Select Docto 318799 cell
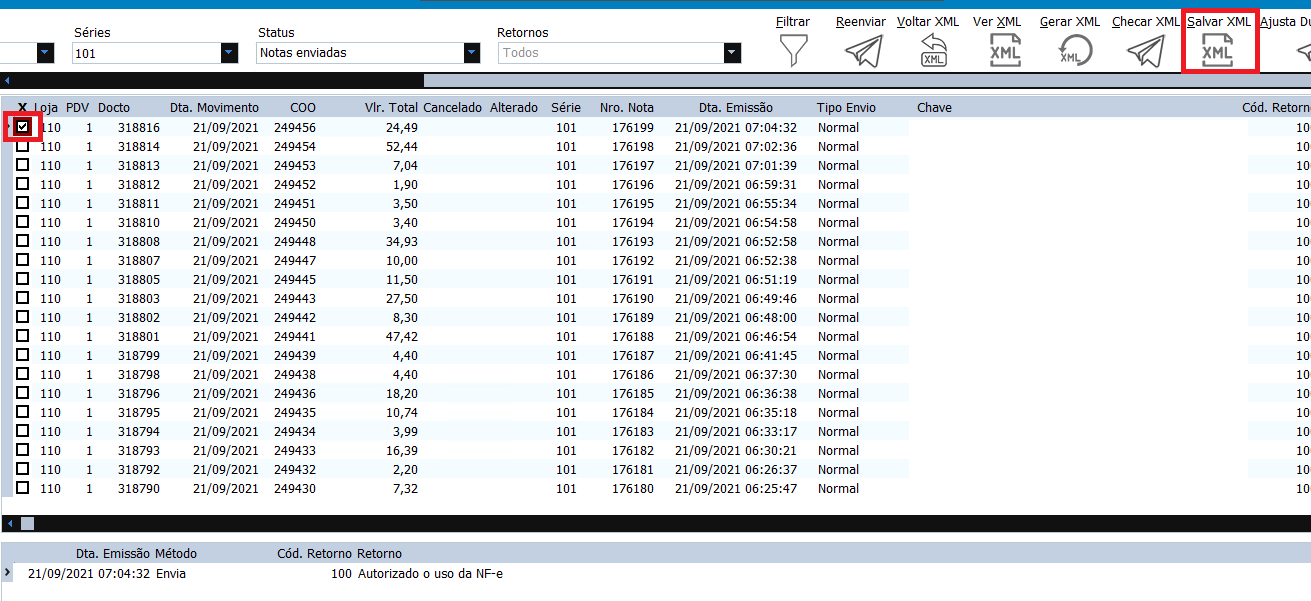Viewport: 1311px width, 601px height. tap(138, 355)
